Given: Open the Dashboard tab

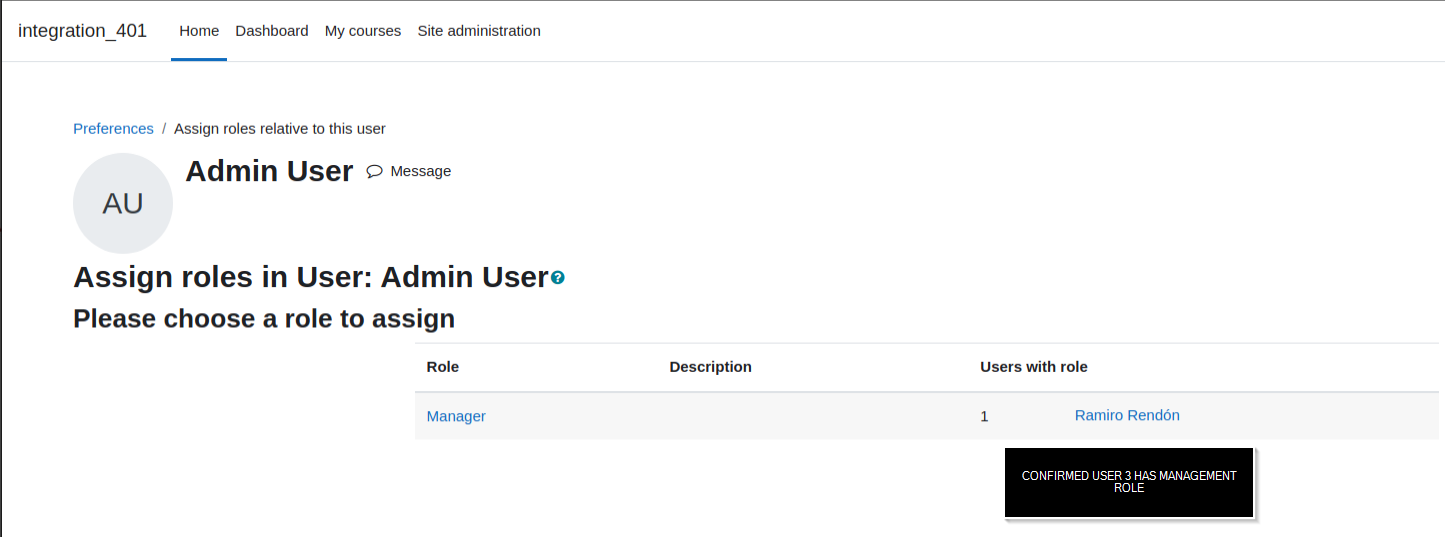Looking at the screenshot, I should pos(272,31).
